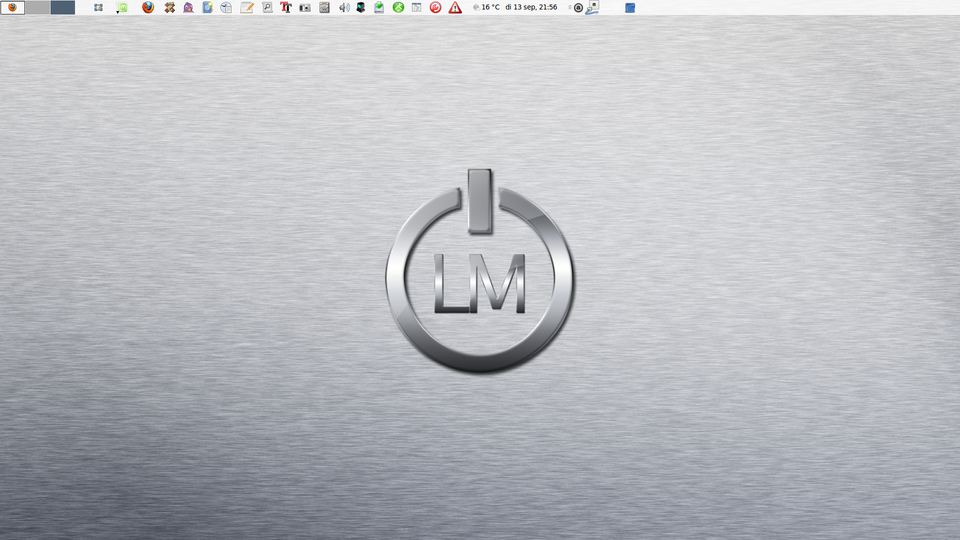Open the calculator launcher icon

tap(324, 7)
